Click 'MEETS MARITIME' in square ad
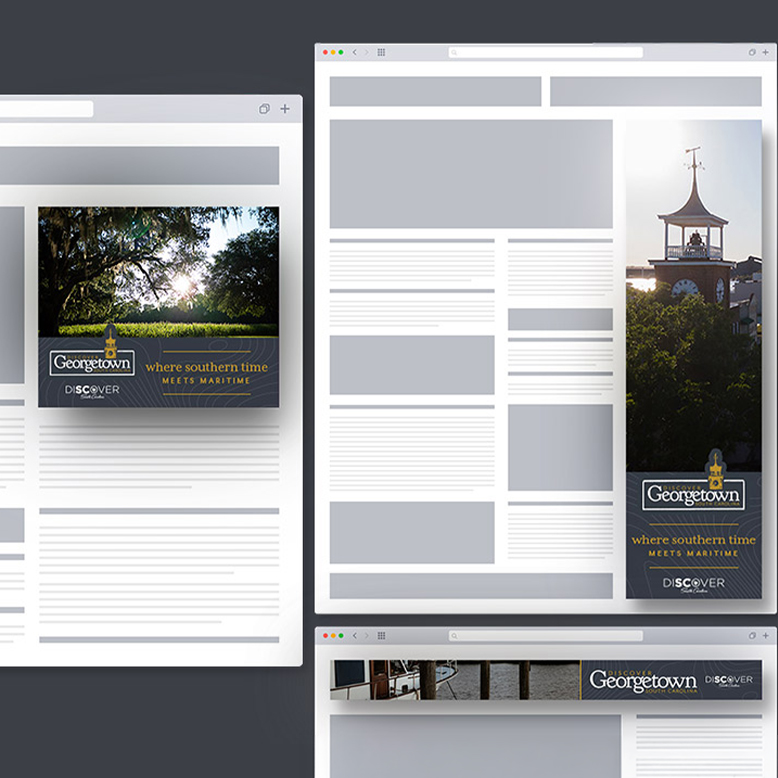The height and width of the screenshot is (778, 778). click(x=206, y=381)
